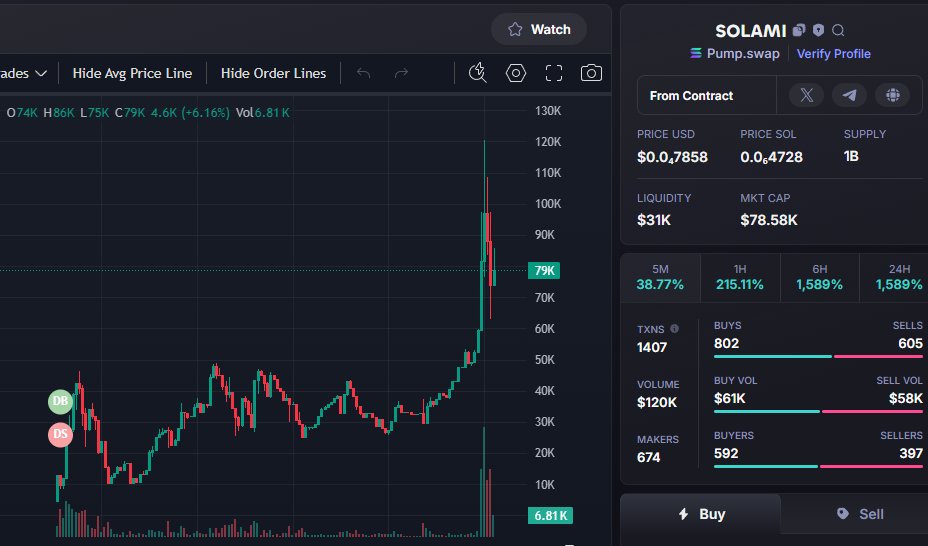
Task: Switch to the Buy tab
Action: pyautogui.click(x=701, y=514)
